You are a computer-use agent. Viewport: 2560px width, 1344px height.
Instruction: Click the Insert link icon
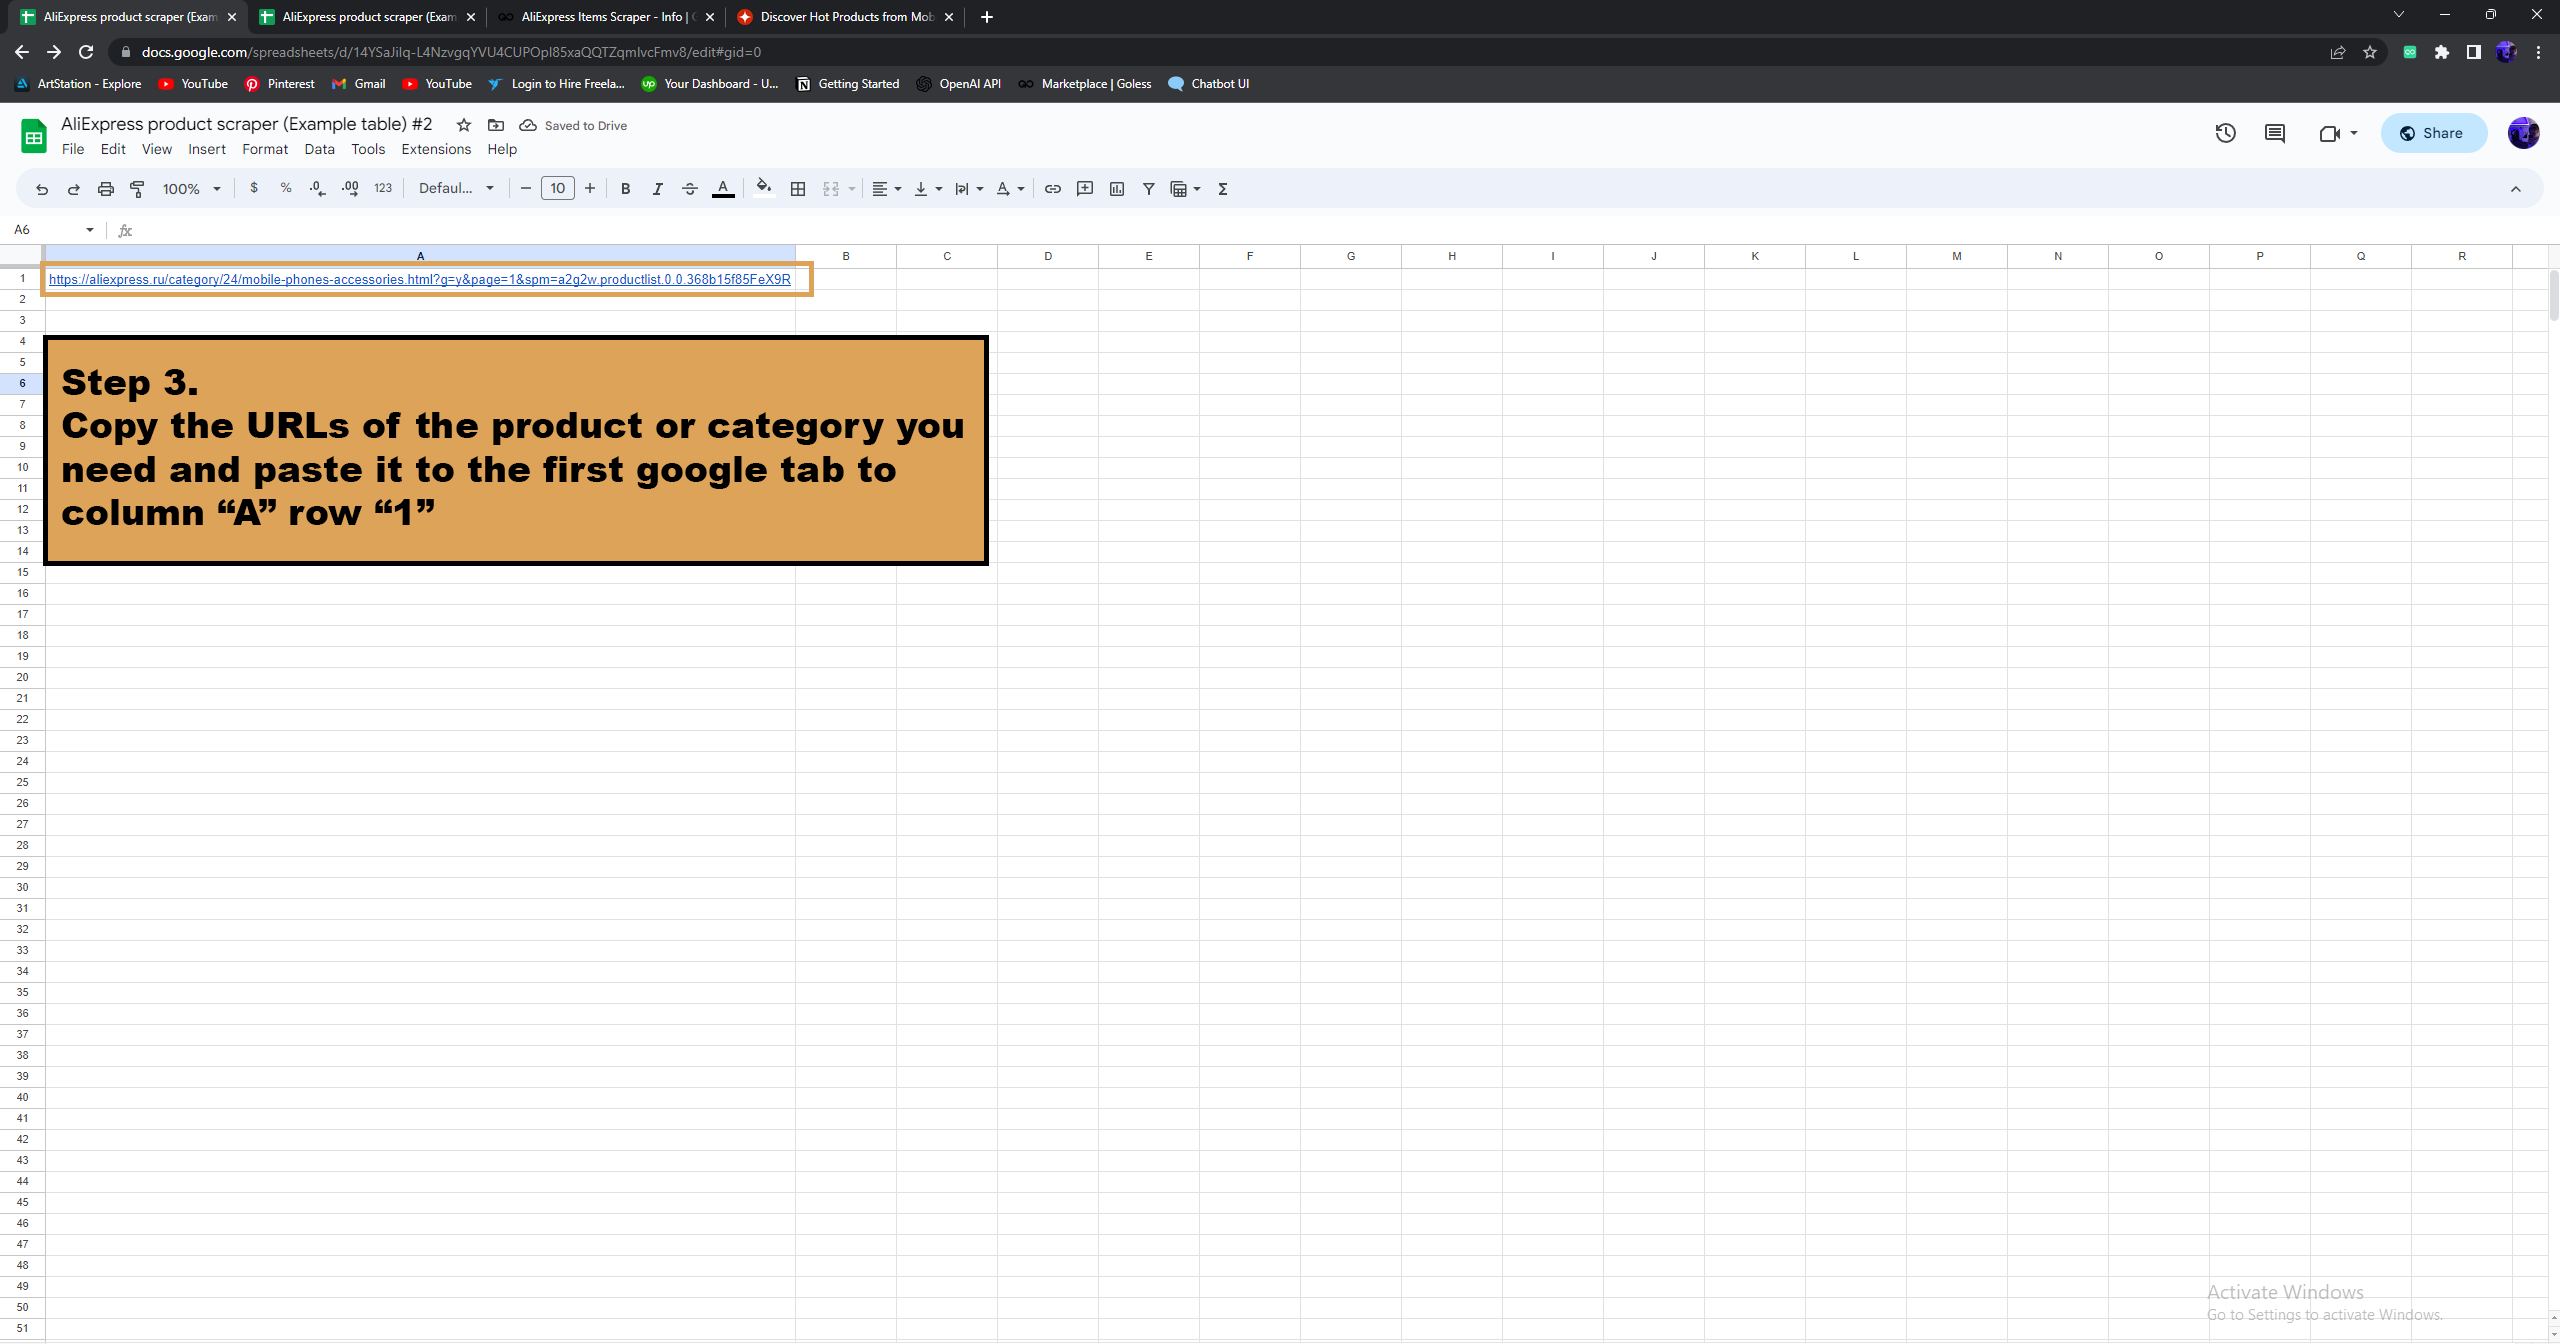1053,189
